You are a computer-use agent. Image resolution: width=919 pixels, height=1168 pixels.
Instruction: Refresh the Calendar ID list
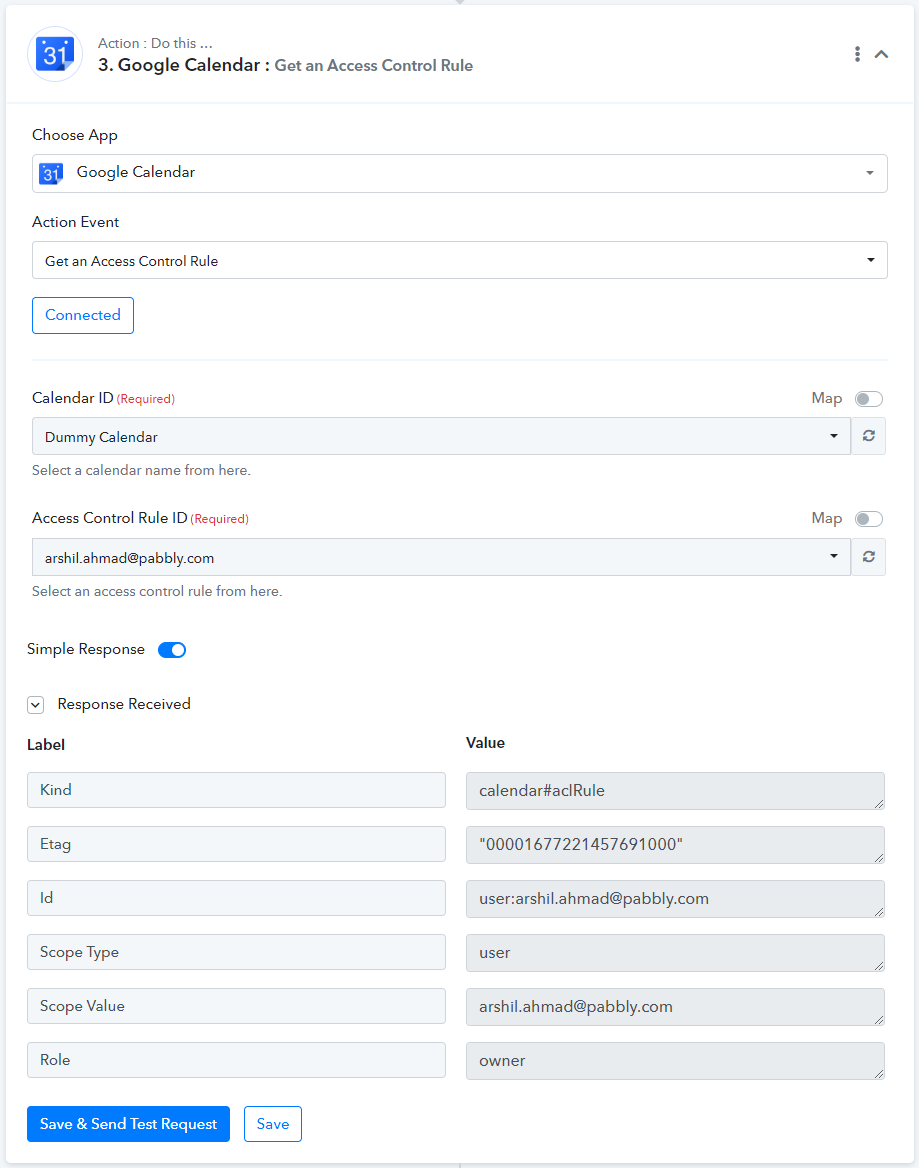coord(868,436)
